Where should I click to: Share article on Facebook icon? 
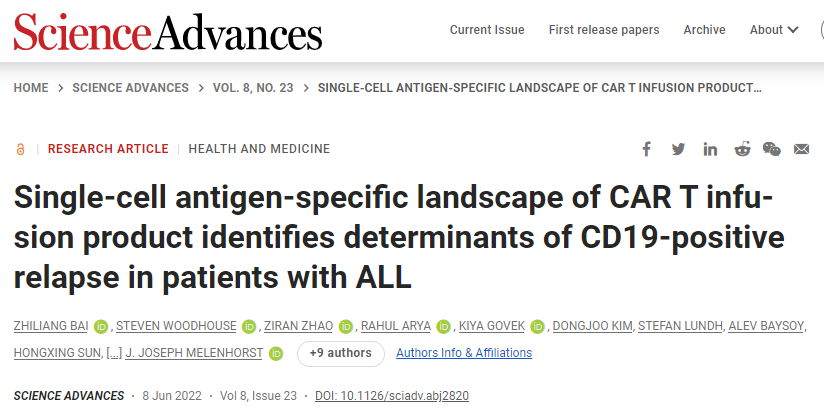tap(646, 149)
